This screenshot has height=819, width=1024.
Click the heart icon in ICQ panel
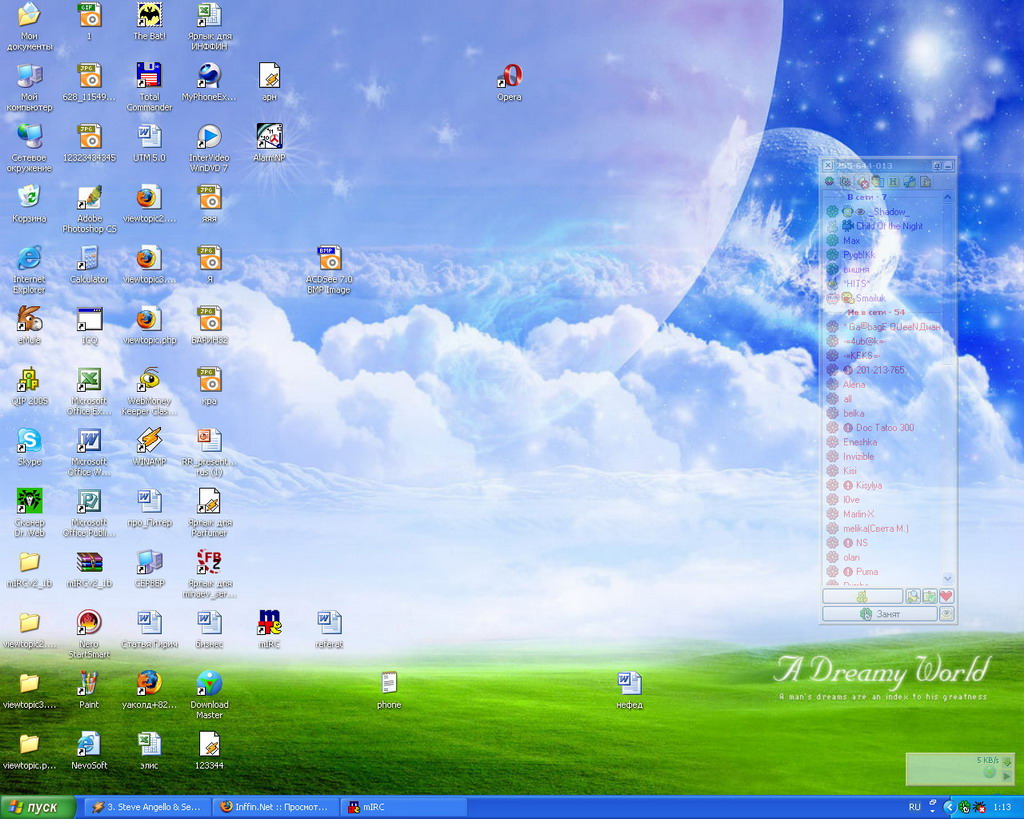946,596
